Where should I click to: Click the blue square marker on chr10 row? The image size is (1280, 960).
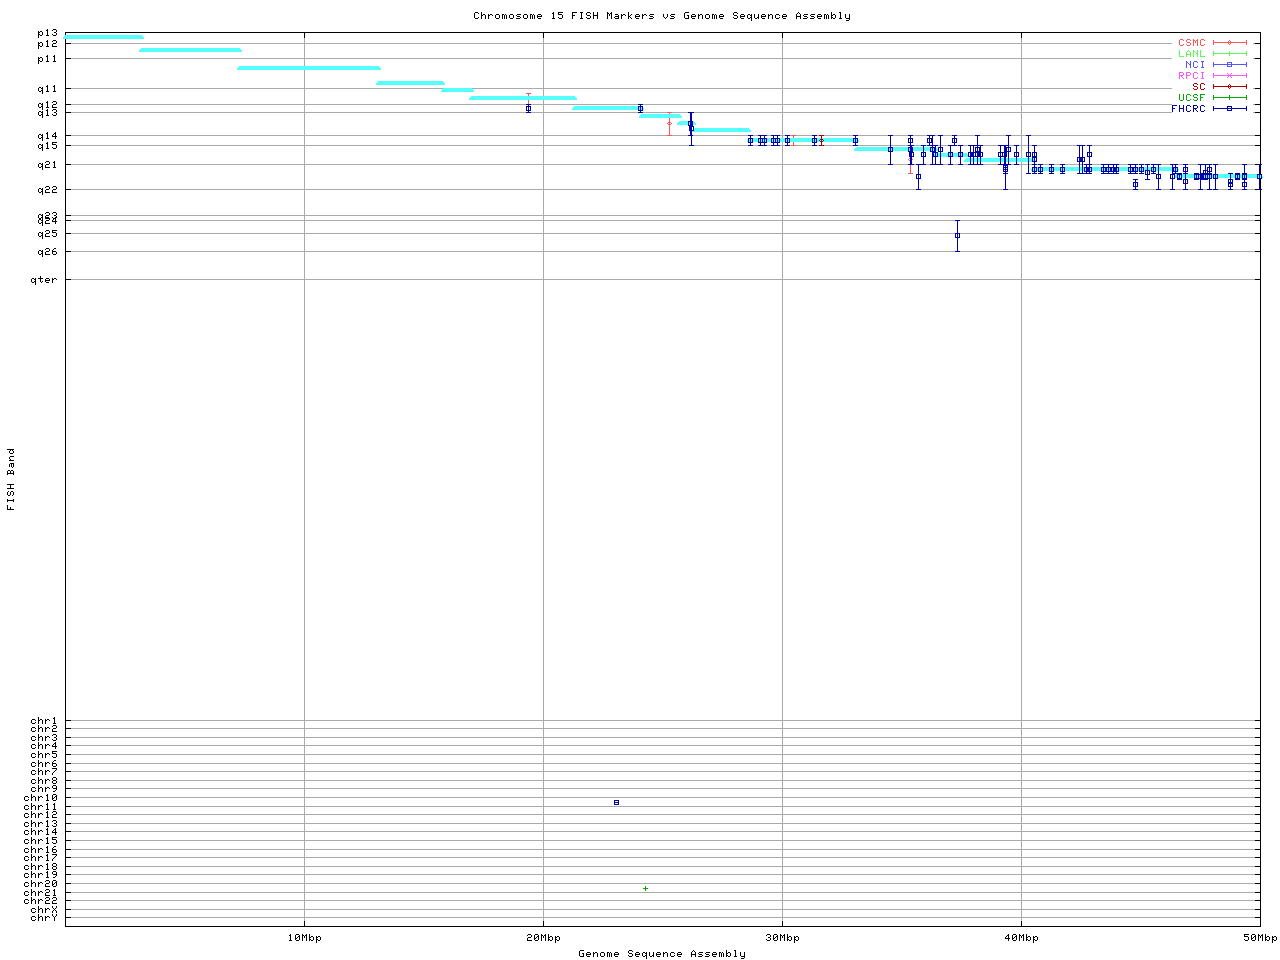coord(616,802)
